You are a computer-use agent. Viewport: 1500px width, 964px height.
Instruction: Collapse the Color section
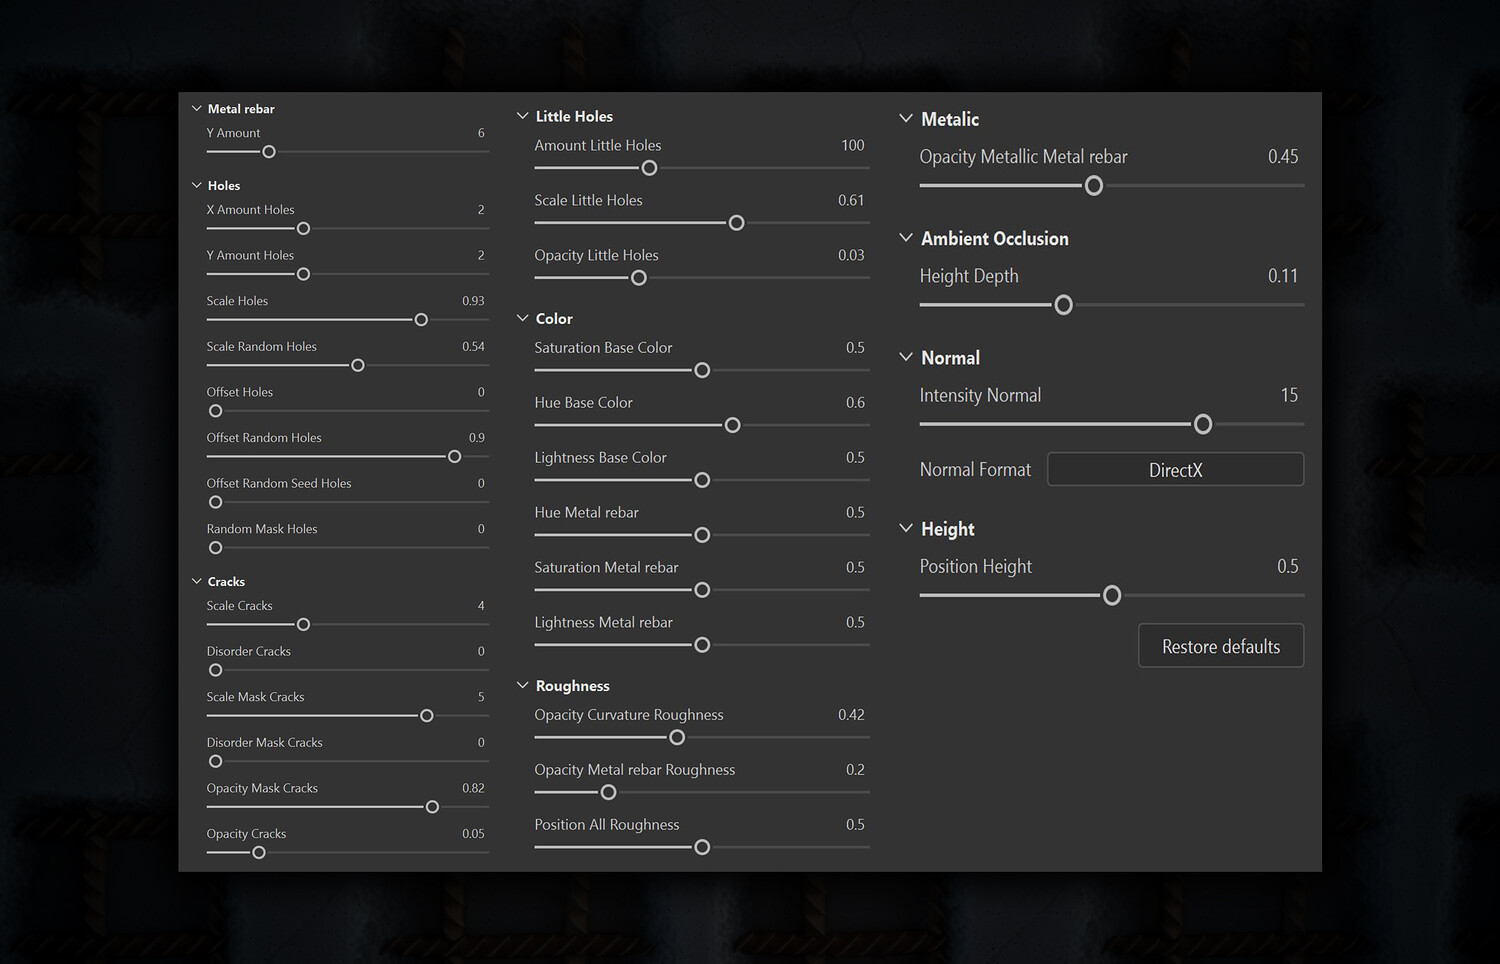522,318
